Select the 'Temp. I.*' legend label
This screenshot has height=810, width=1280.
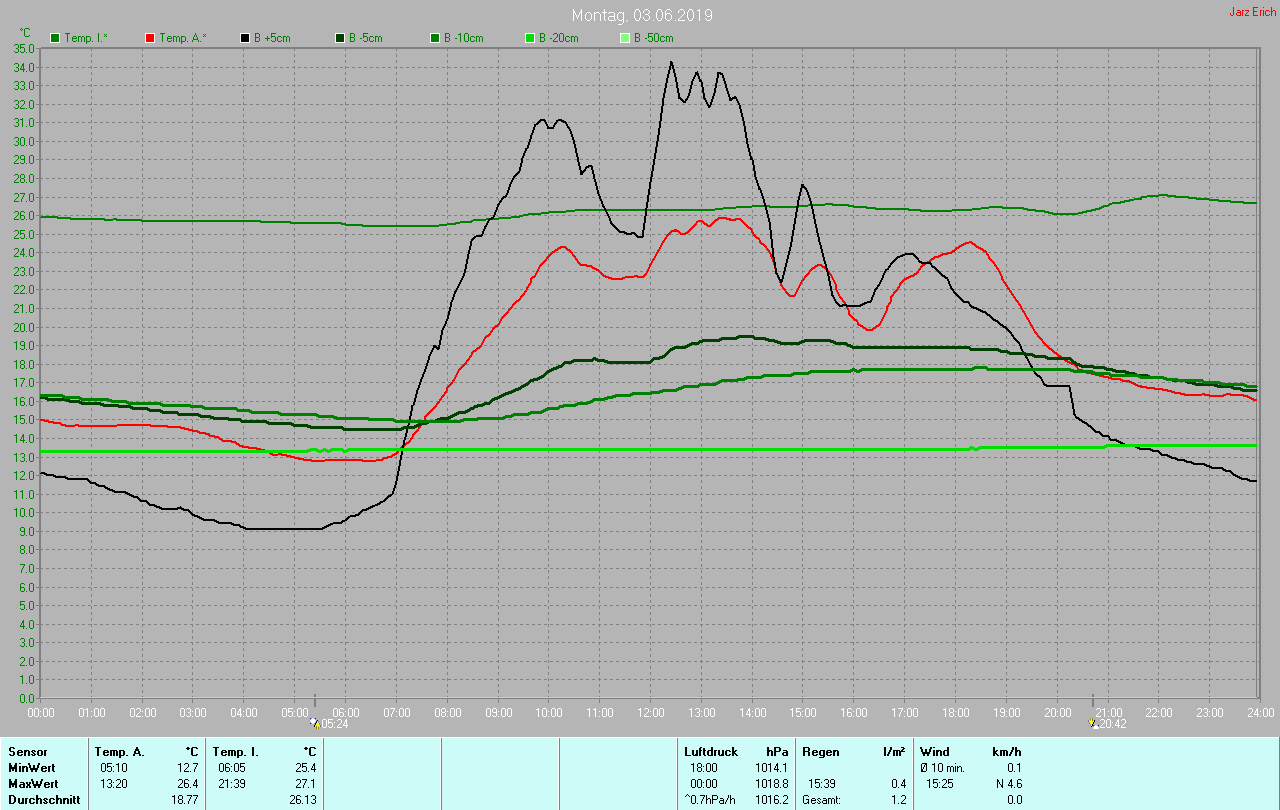point(86,38)
